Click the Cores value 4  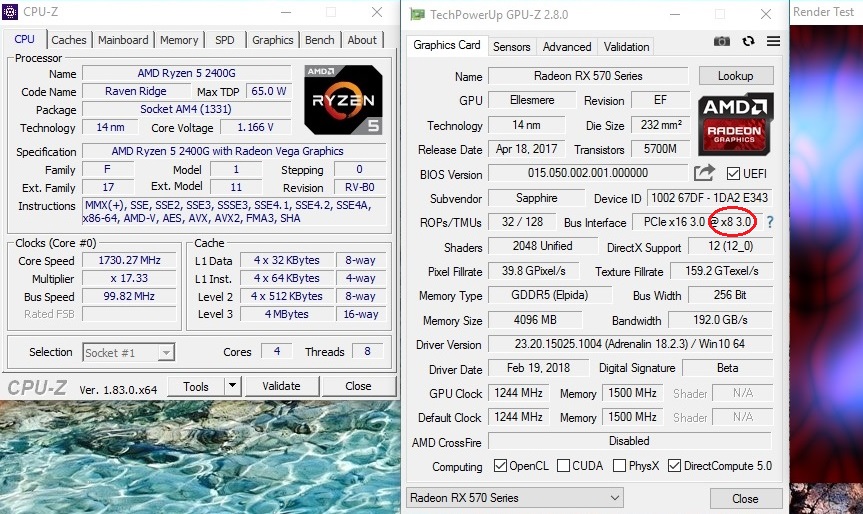pos(277,352)
